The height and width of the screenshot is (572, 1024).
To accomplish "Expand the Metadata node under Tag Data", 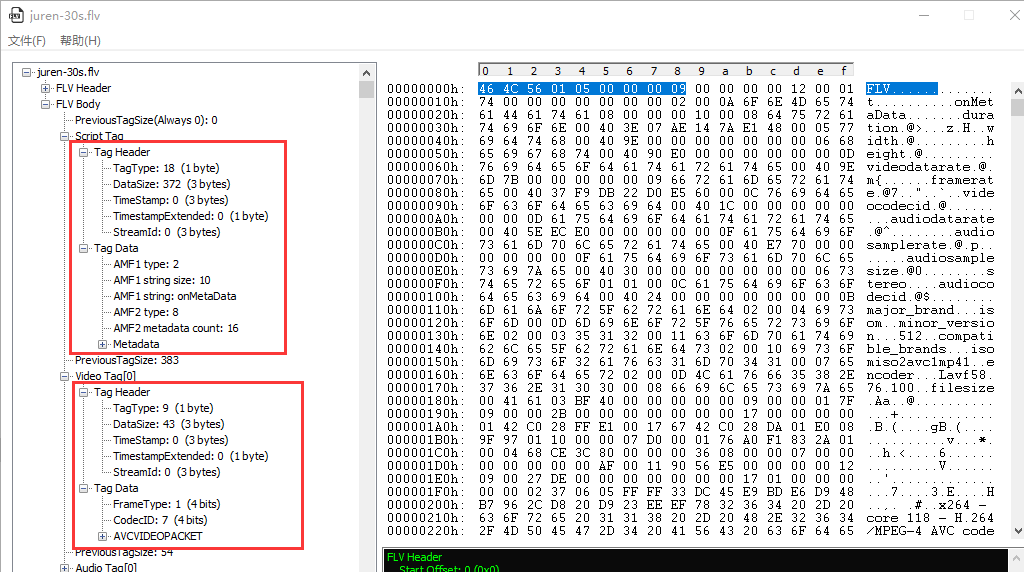I will click(x=103, y=344).
